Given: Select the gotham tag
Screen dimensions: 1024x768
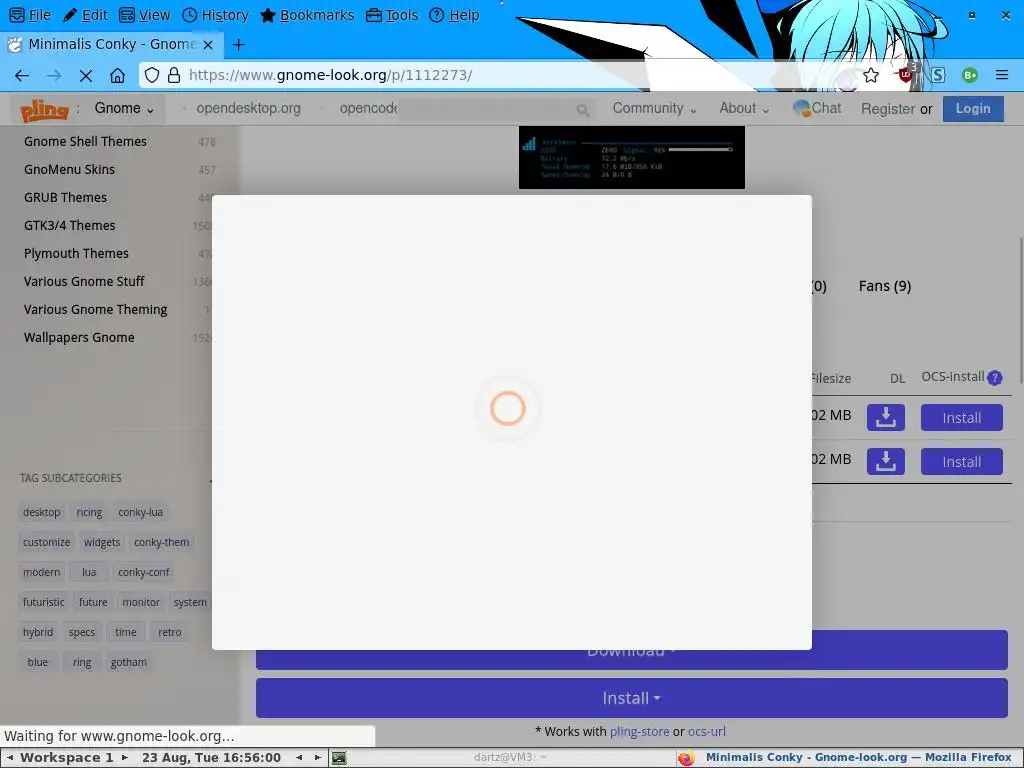Looking at the screenshot, I should tap(129, 662).
